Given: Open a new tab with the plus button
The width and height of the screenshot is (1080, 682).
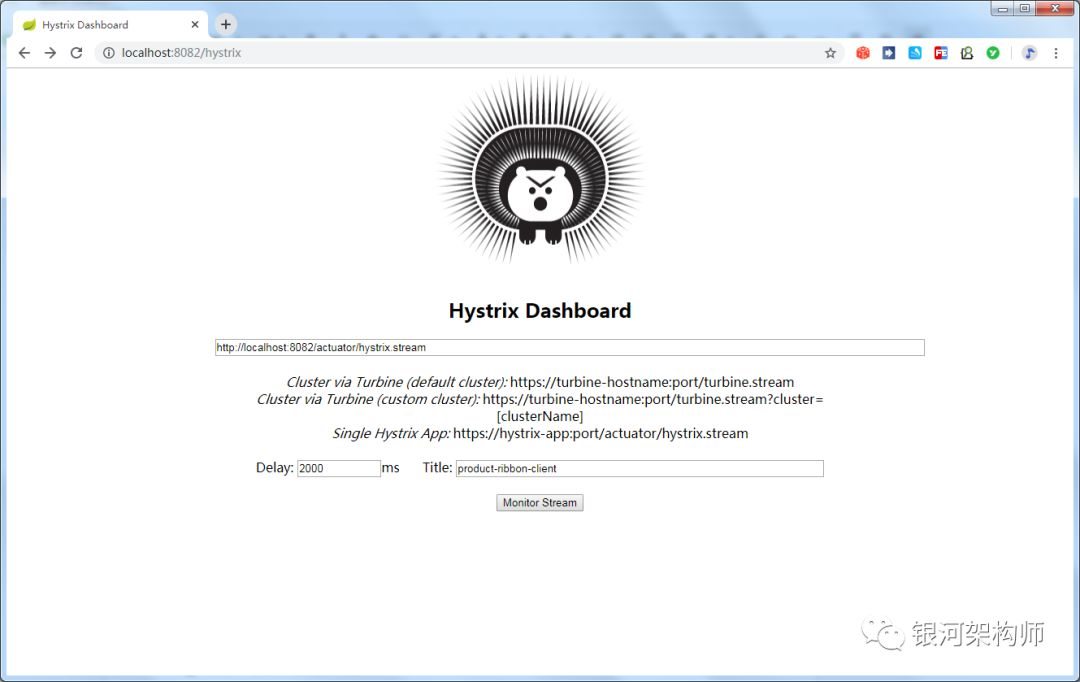Looking at the screenshot, I should tap(225, 25).
